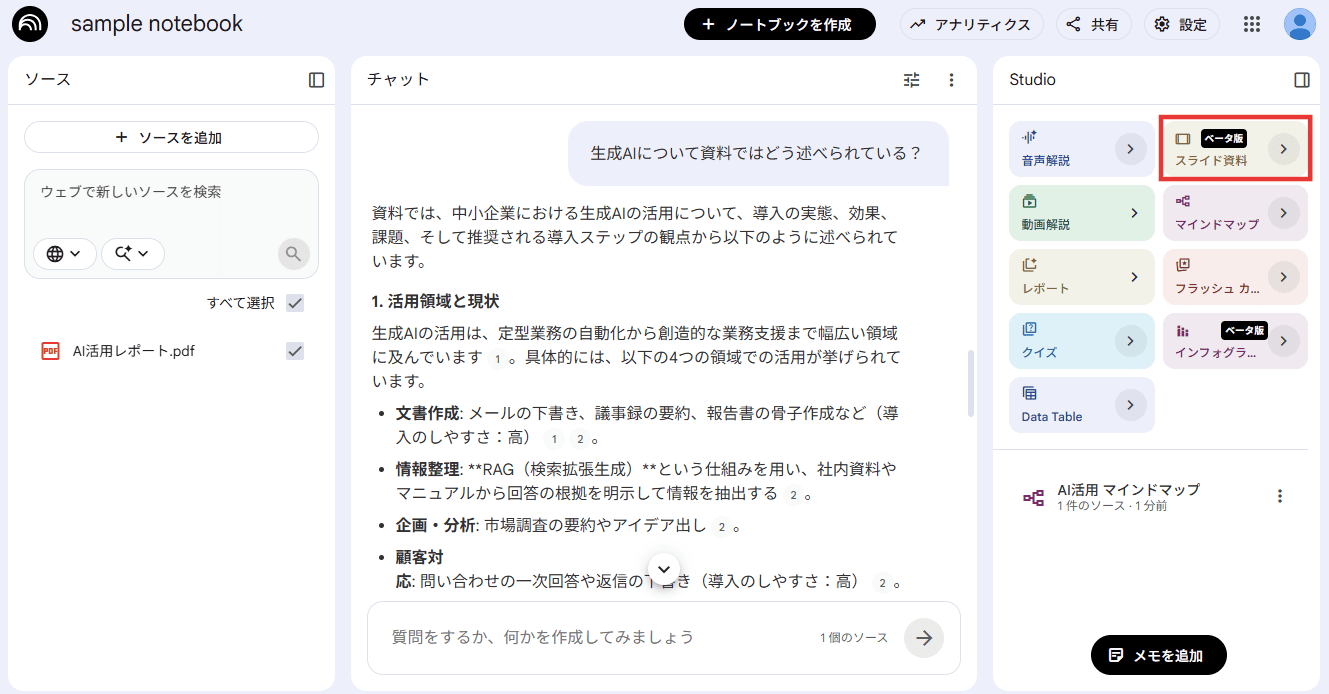
Task: Expand スライド資料 customization arrow
Action: [1284, 149]
